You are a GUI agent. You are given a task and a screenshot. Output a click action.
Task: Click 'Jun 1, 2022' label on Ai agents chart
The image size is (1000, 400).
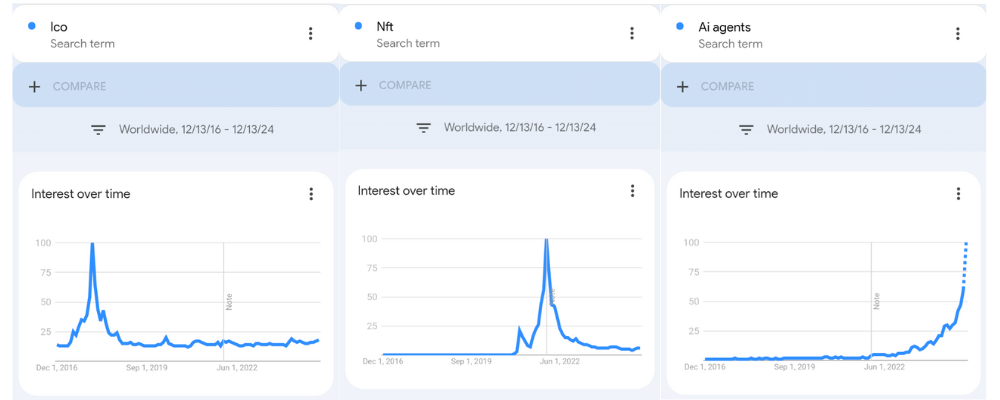pyautogui.click(x=884, y=367)
